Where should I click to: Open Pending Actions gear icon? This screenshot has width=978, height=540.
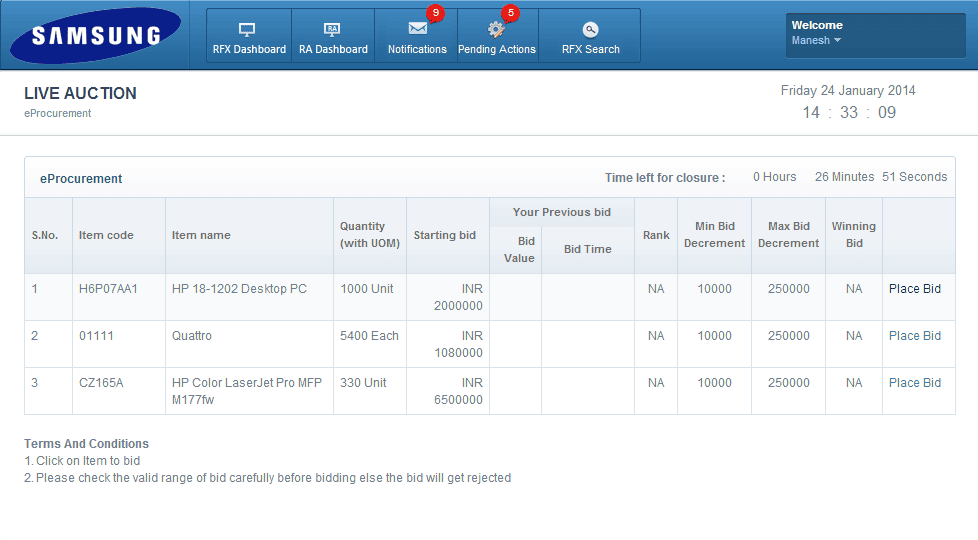click(x=496, y=29)
